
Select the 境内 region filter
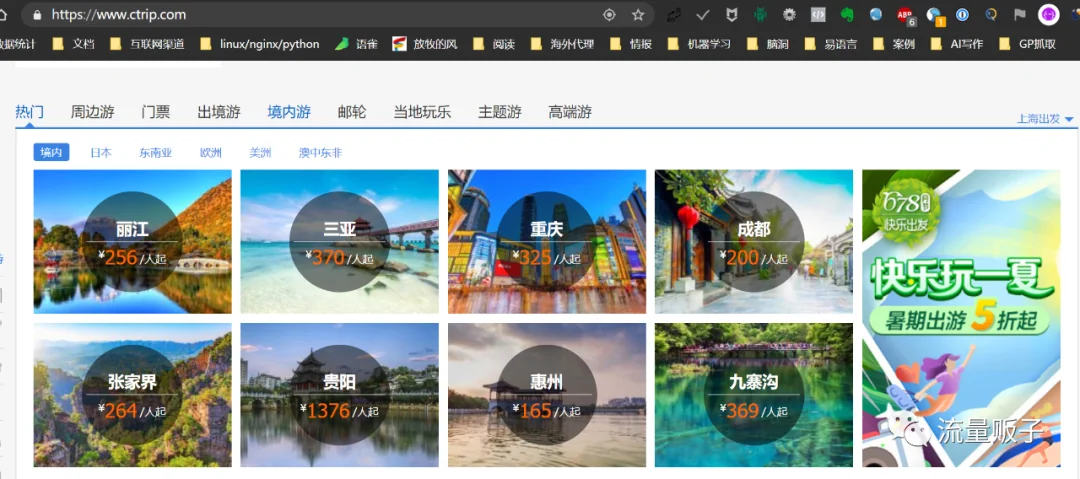pyautogui.click(x=52, y=152)
